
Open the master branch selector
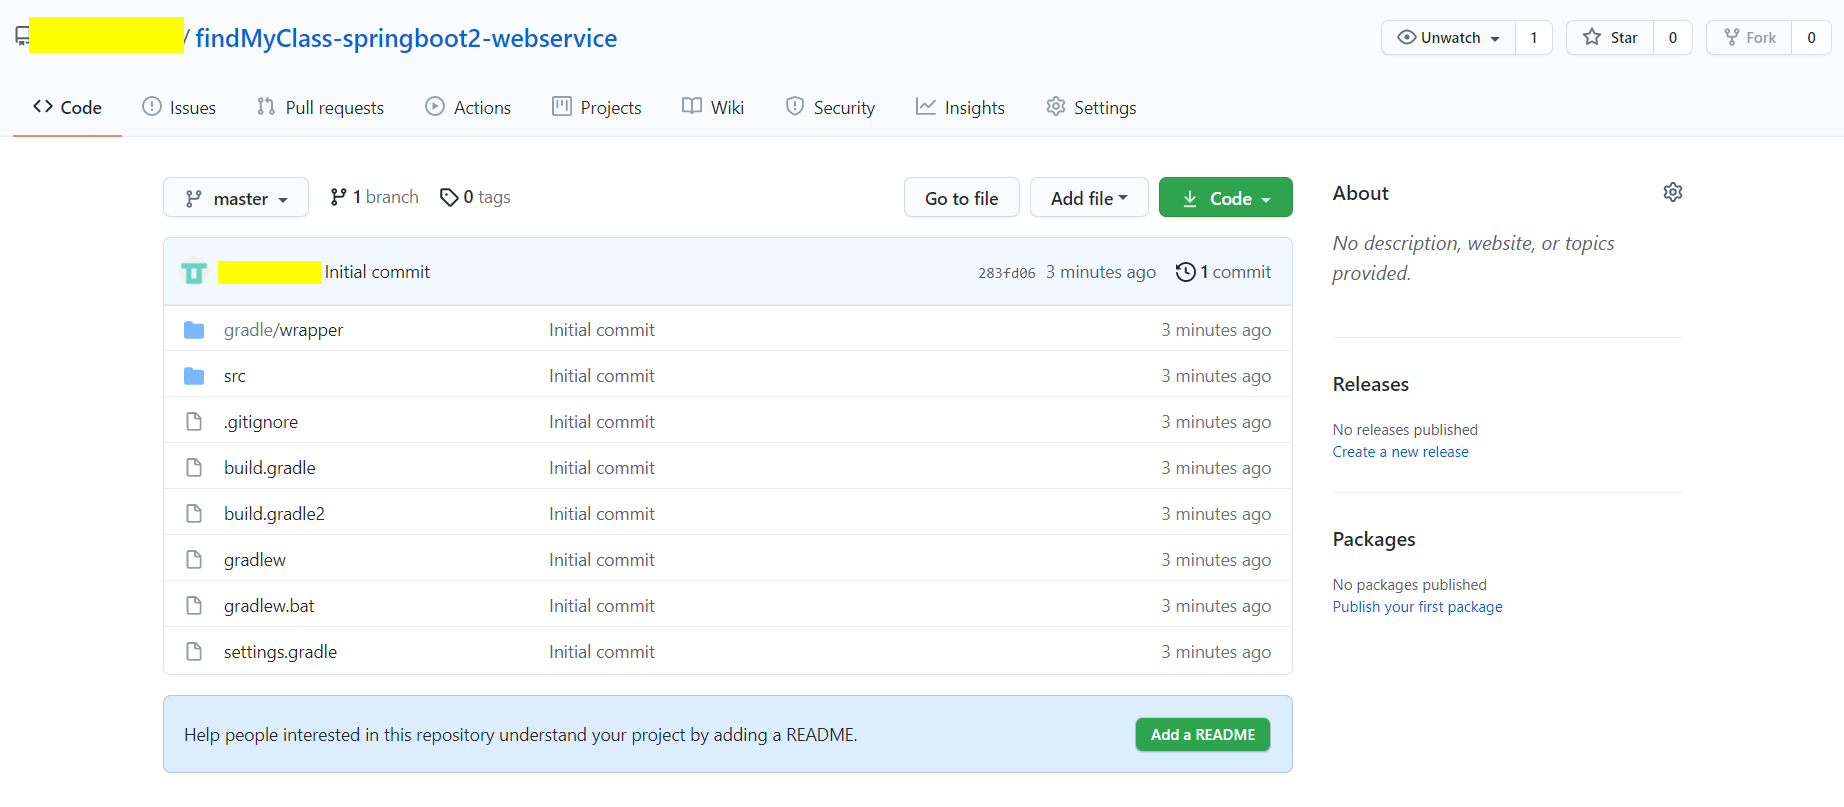point(236,198)
